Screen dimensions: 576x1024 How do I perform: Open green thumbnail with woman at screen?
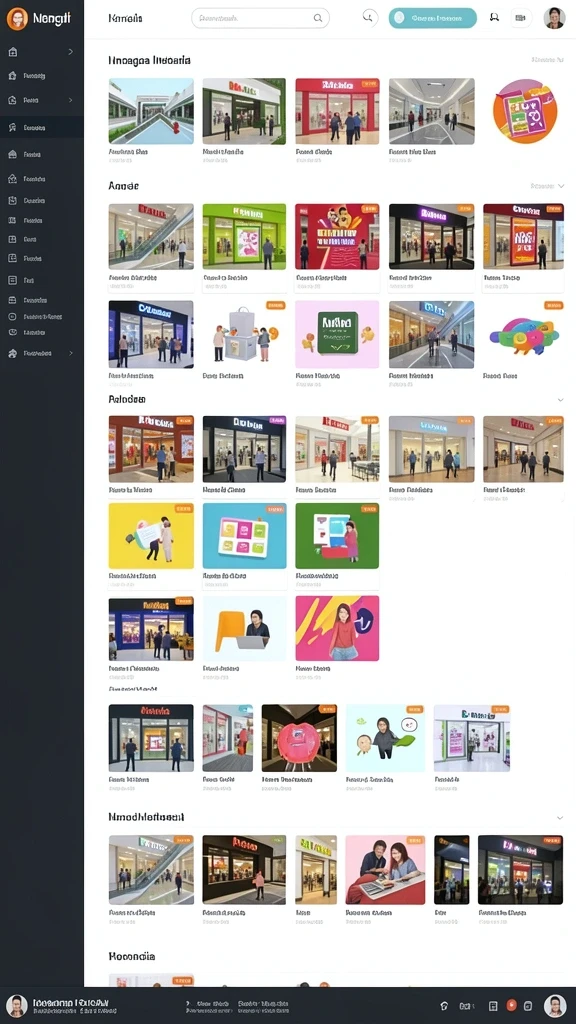tap(337, 536)
